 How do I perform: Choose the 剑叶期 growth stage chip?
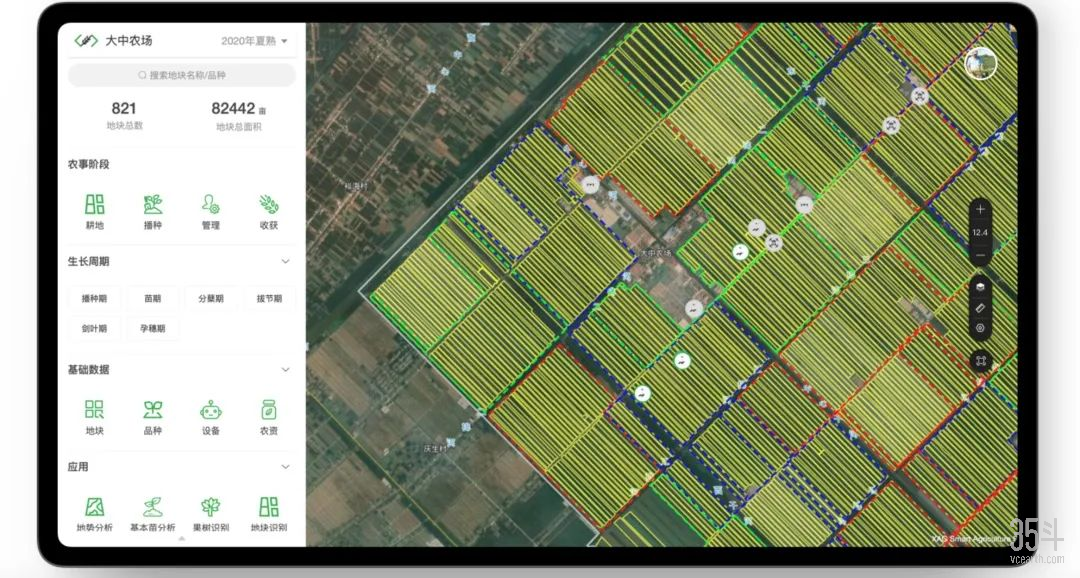(94, 329)
